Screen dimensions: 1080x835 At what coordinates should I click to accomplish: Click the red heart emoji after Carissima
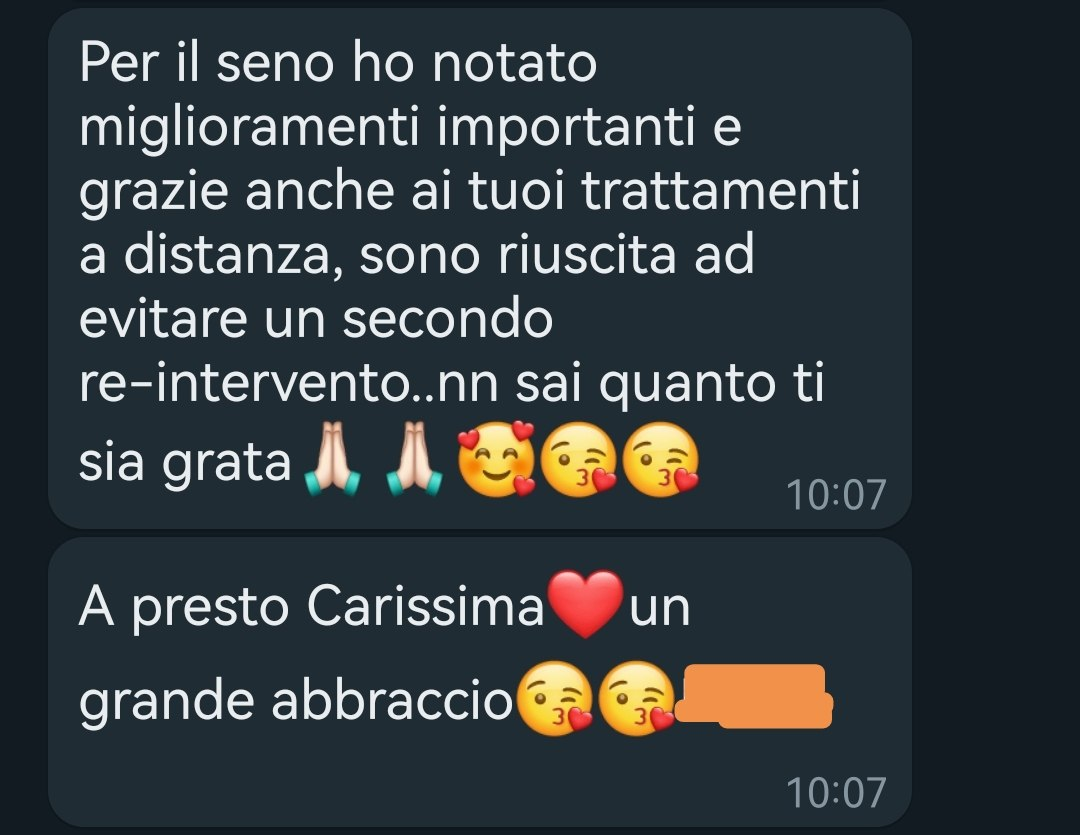tap(585, 604)
